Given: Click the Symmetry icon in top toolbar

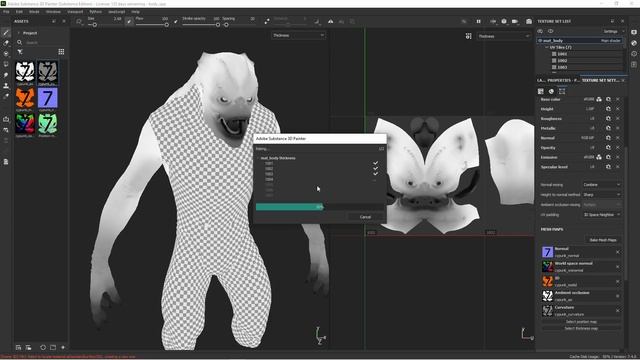Looking at the screenshot, I should [331, 22].
